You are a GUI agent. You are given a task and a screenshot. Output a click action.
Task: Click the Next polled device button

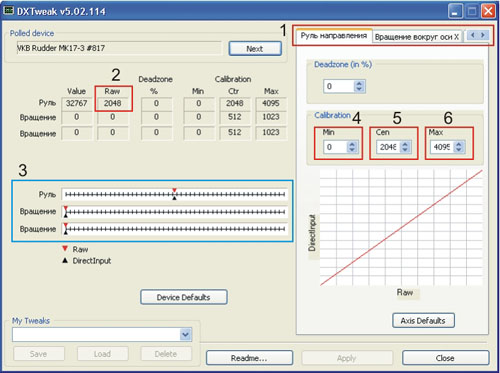[x=255, y=49]
